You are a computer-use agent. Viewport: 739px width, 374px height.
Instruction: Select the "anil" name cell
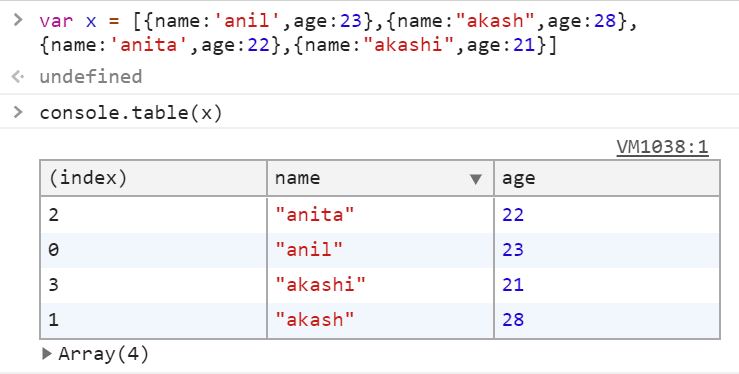[x=380, y=250]
